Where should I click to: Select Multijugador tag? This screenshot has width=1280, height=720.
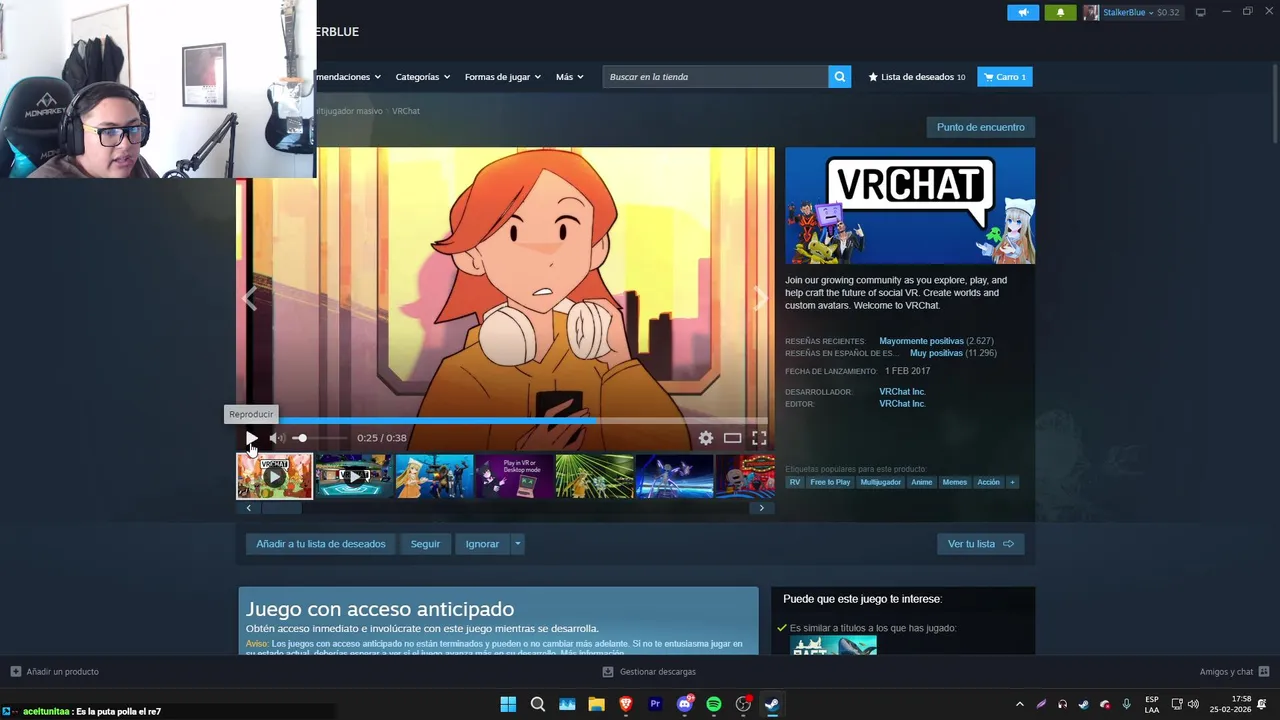pyautogui.click(x=881, y=482)
